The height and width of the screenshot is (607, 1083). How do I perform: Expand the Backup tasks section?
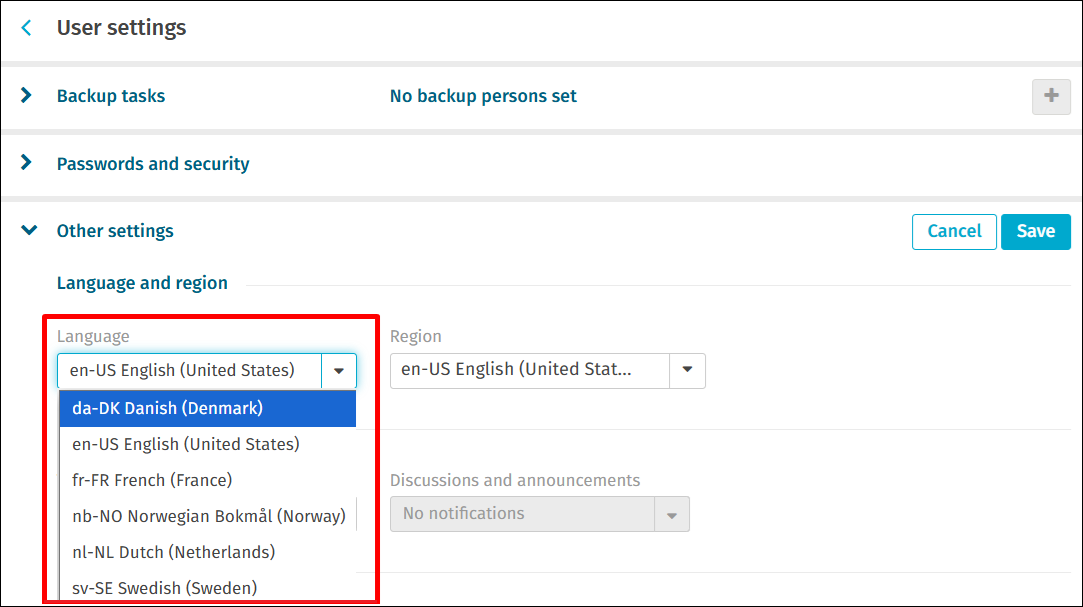(26, 96)
